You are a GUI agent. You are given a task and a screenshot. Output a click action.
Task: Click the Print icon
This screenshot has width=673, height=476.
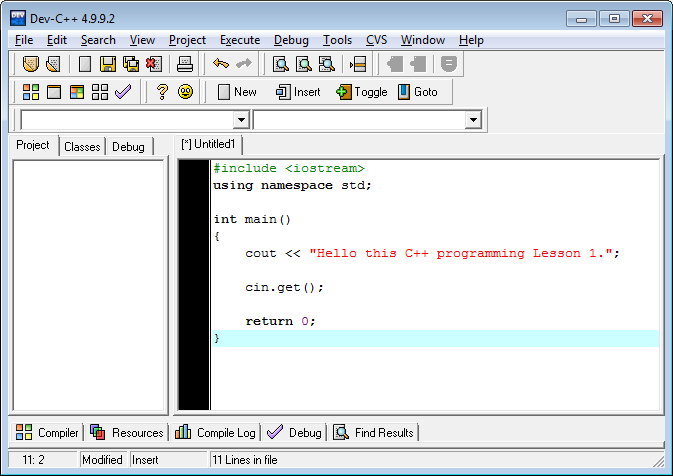[185, 64]
